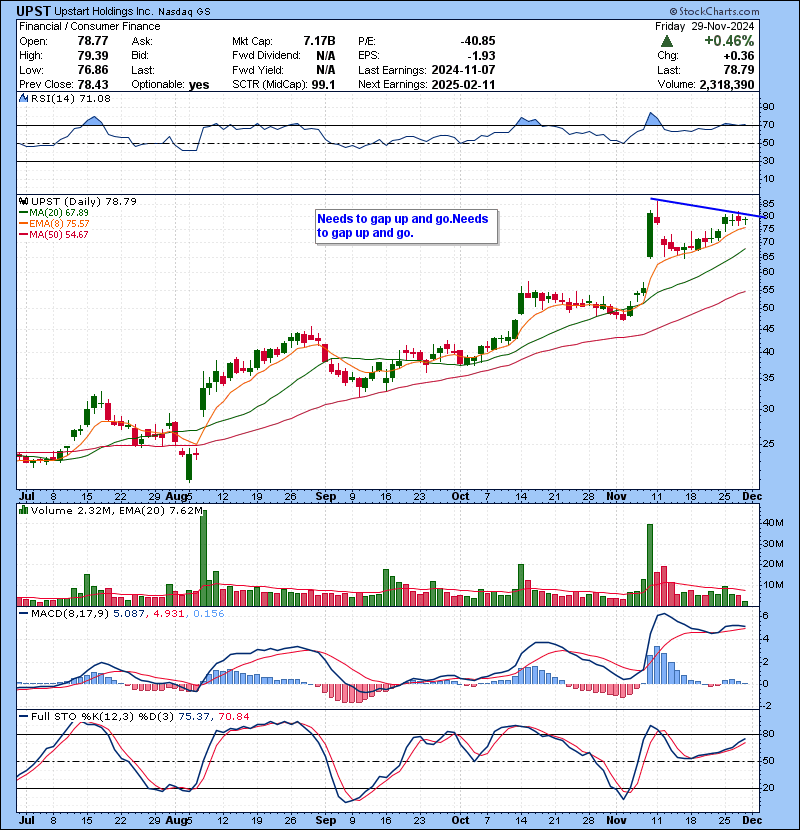Click the RSI panel line icon
Viewport: 800px width, 830px height.
tap(23, 98)
